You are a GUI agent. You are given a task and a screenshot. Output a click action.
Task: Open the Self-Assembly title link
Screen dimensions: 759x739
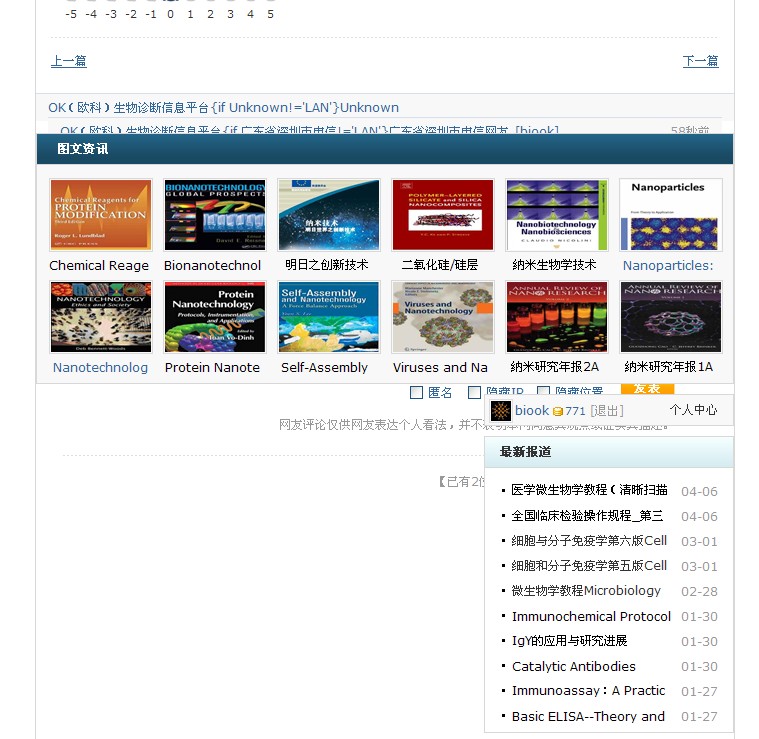324,367
